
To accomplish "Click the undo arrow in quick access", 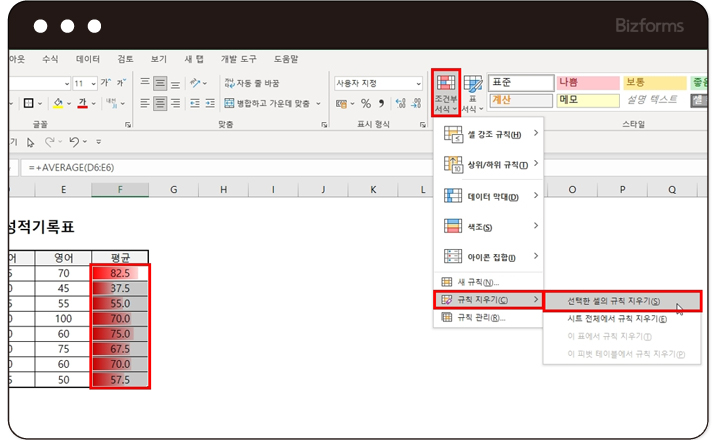I will pos(74,142).
